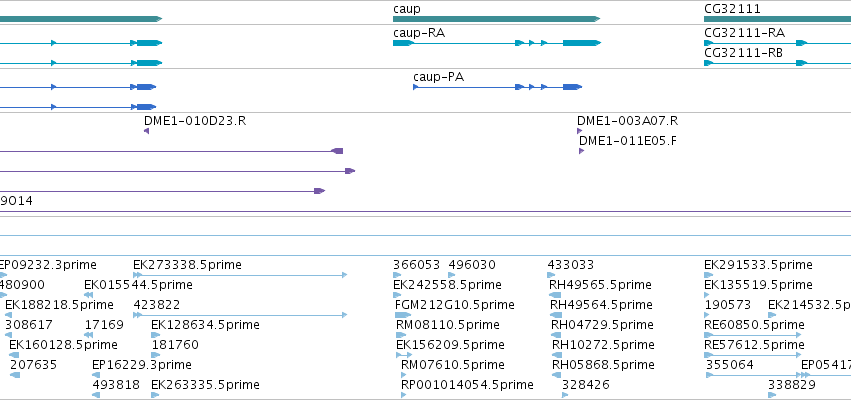Viewport: 851px width, 400px height.
Task: Click the CG32111-RA transcript label
Action: pos(744,33)
